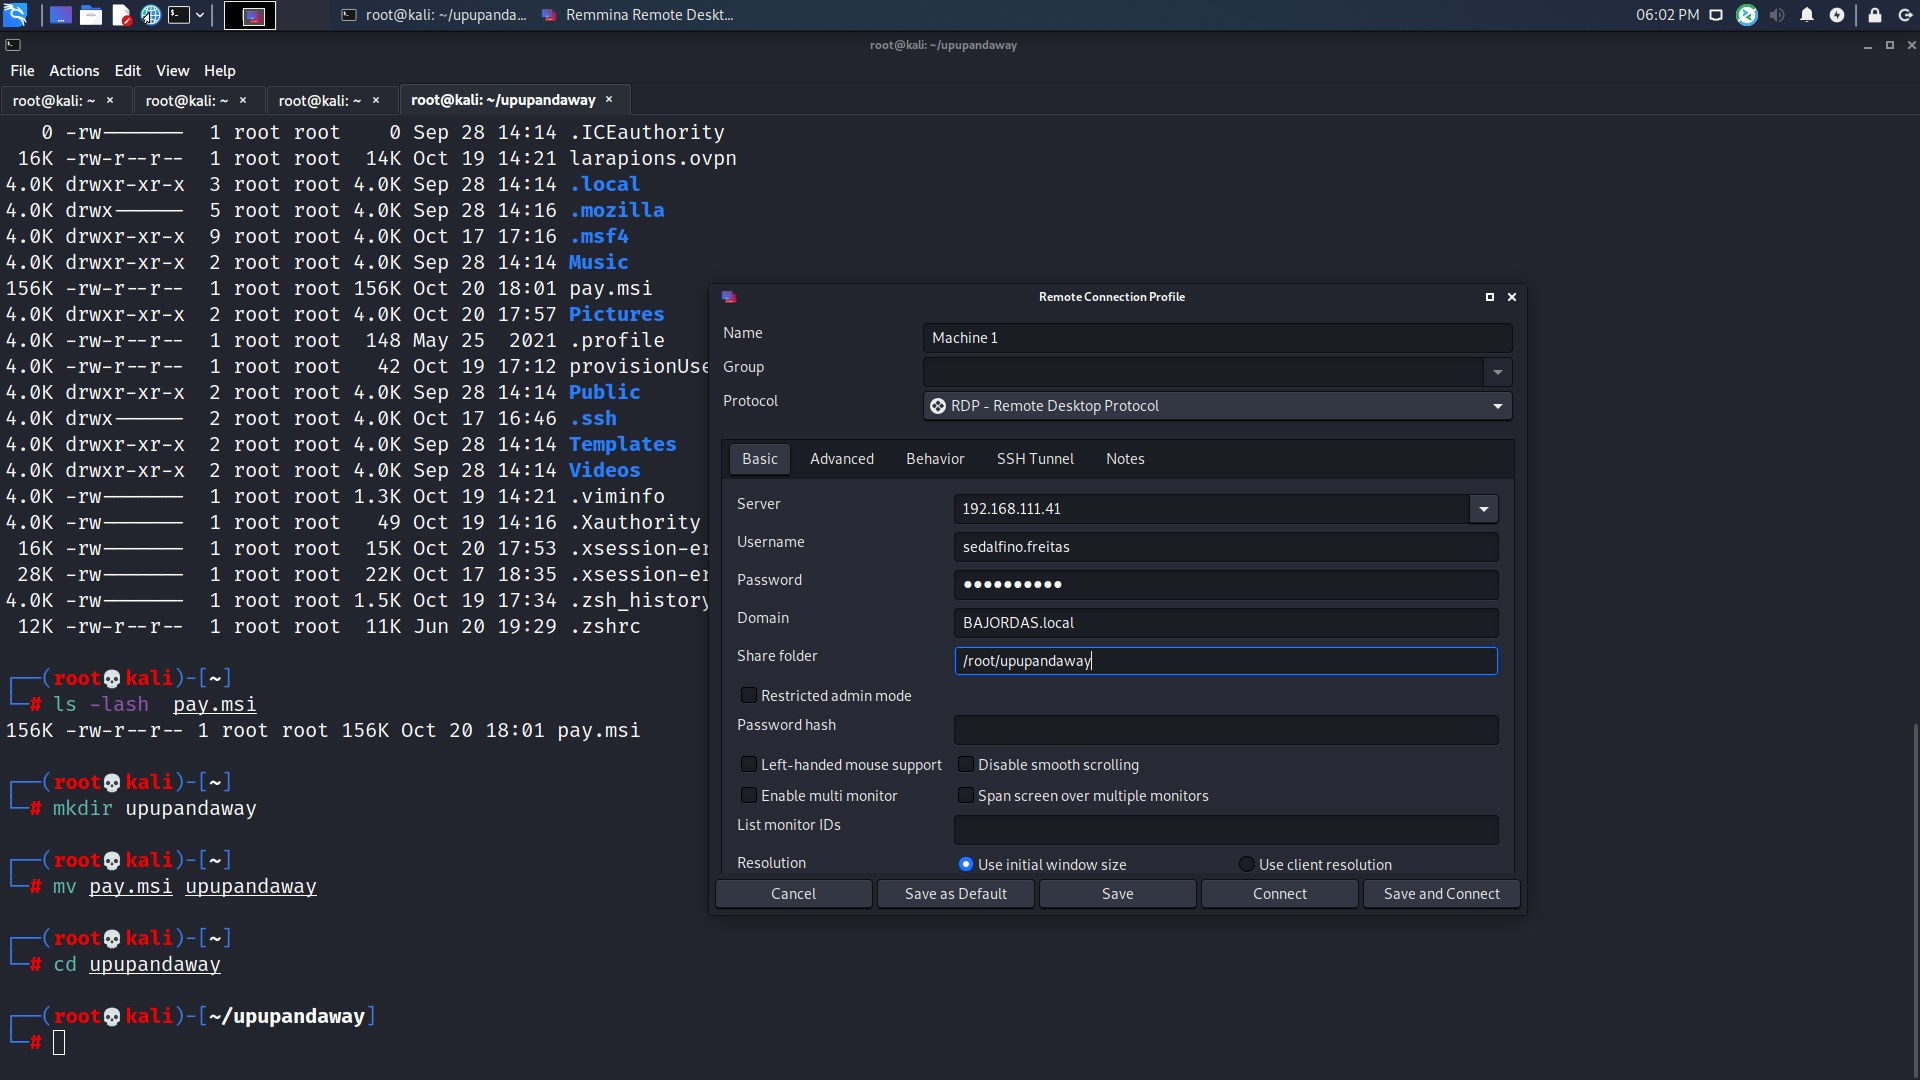
Task: Enable Span screen over multiple monitors
Action: [x=967, y=794]
